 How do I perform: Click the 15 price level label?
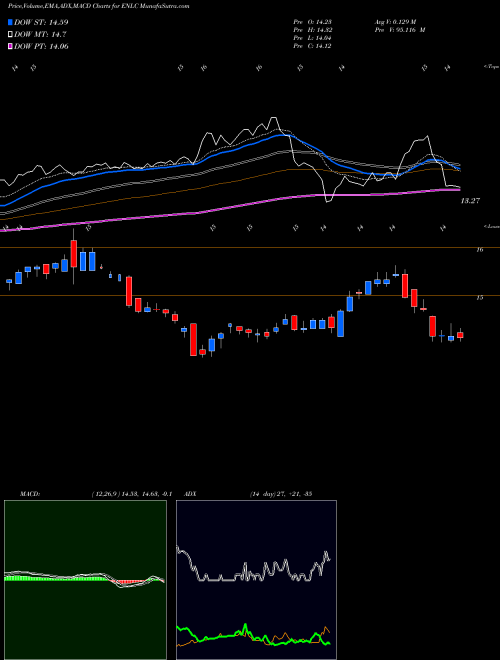[479, 298]
